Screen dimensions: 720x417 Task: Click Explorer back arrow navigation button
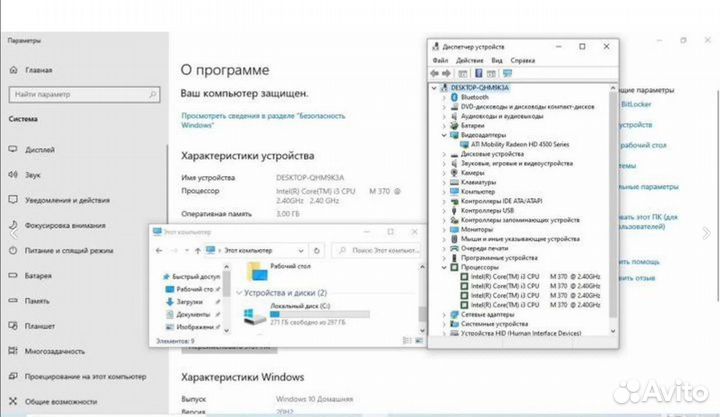(x=159, y=250)
